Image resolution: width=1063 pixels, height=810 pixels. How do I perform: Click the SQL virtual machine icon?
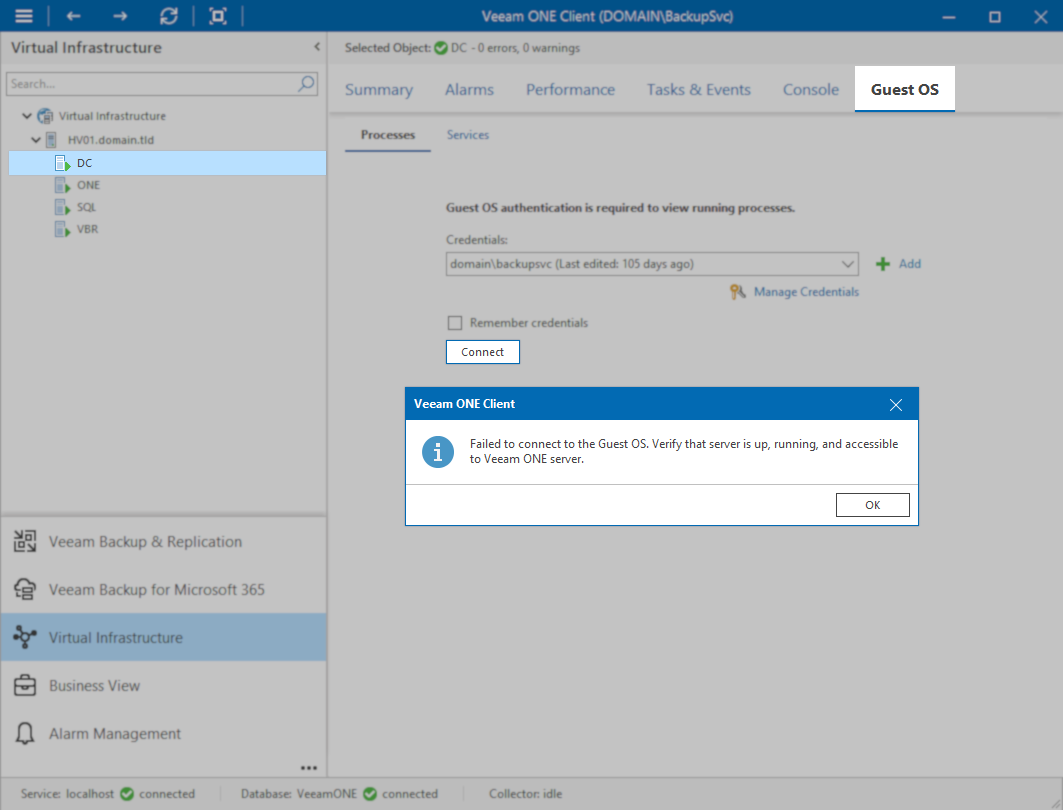pos(62,207)
